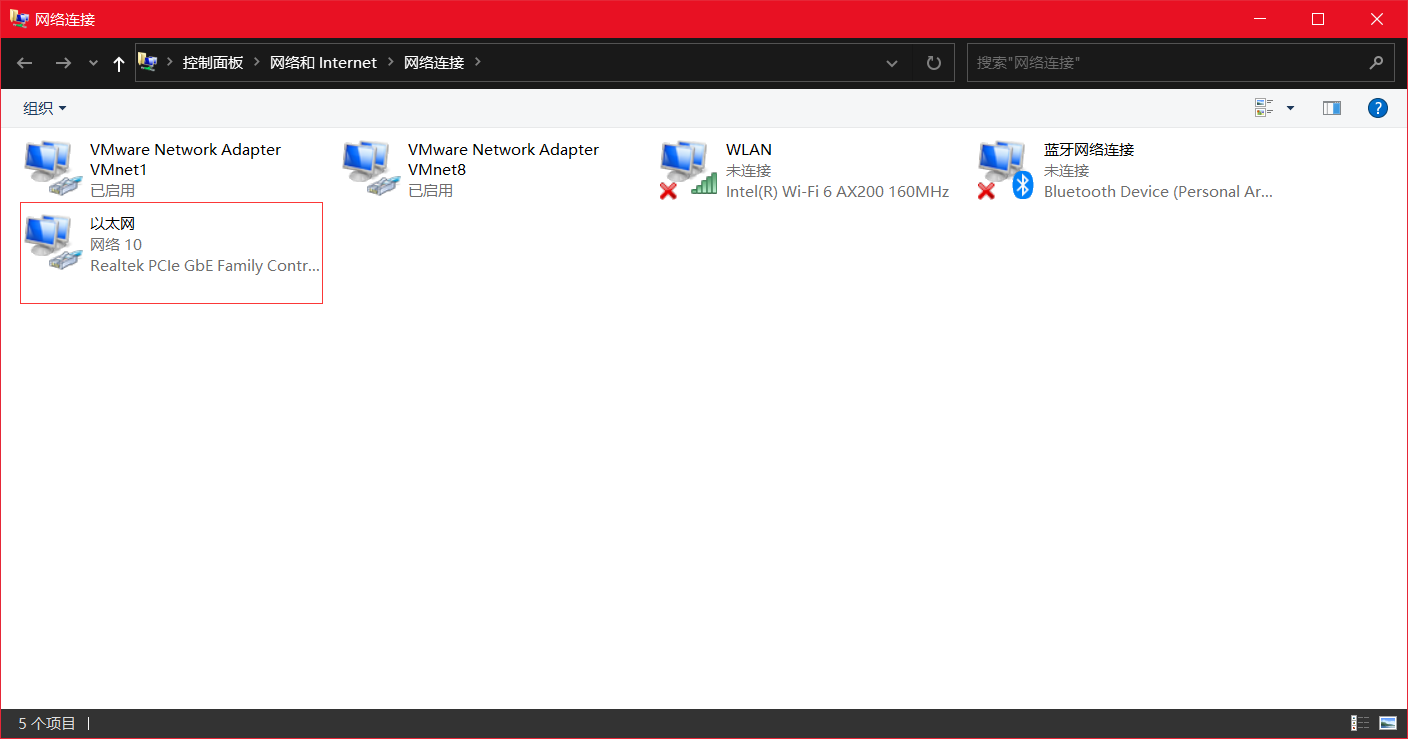Open the view options dropdown arrow
This screenshot has height=739, width=1408.
pyautogui.click(x=1290, y=108)
